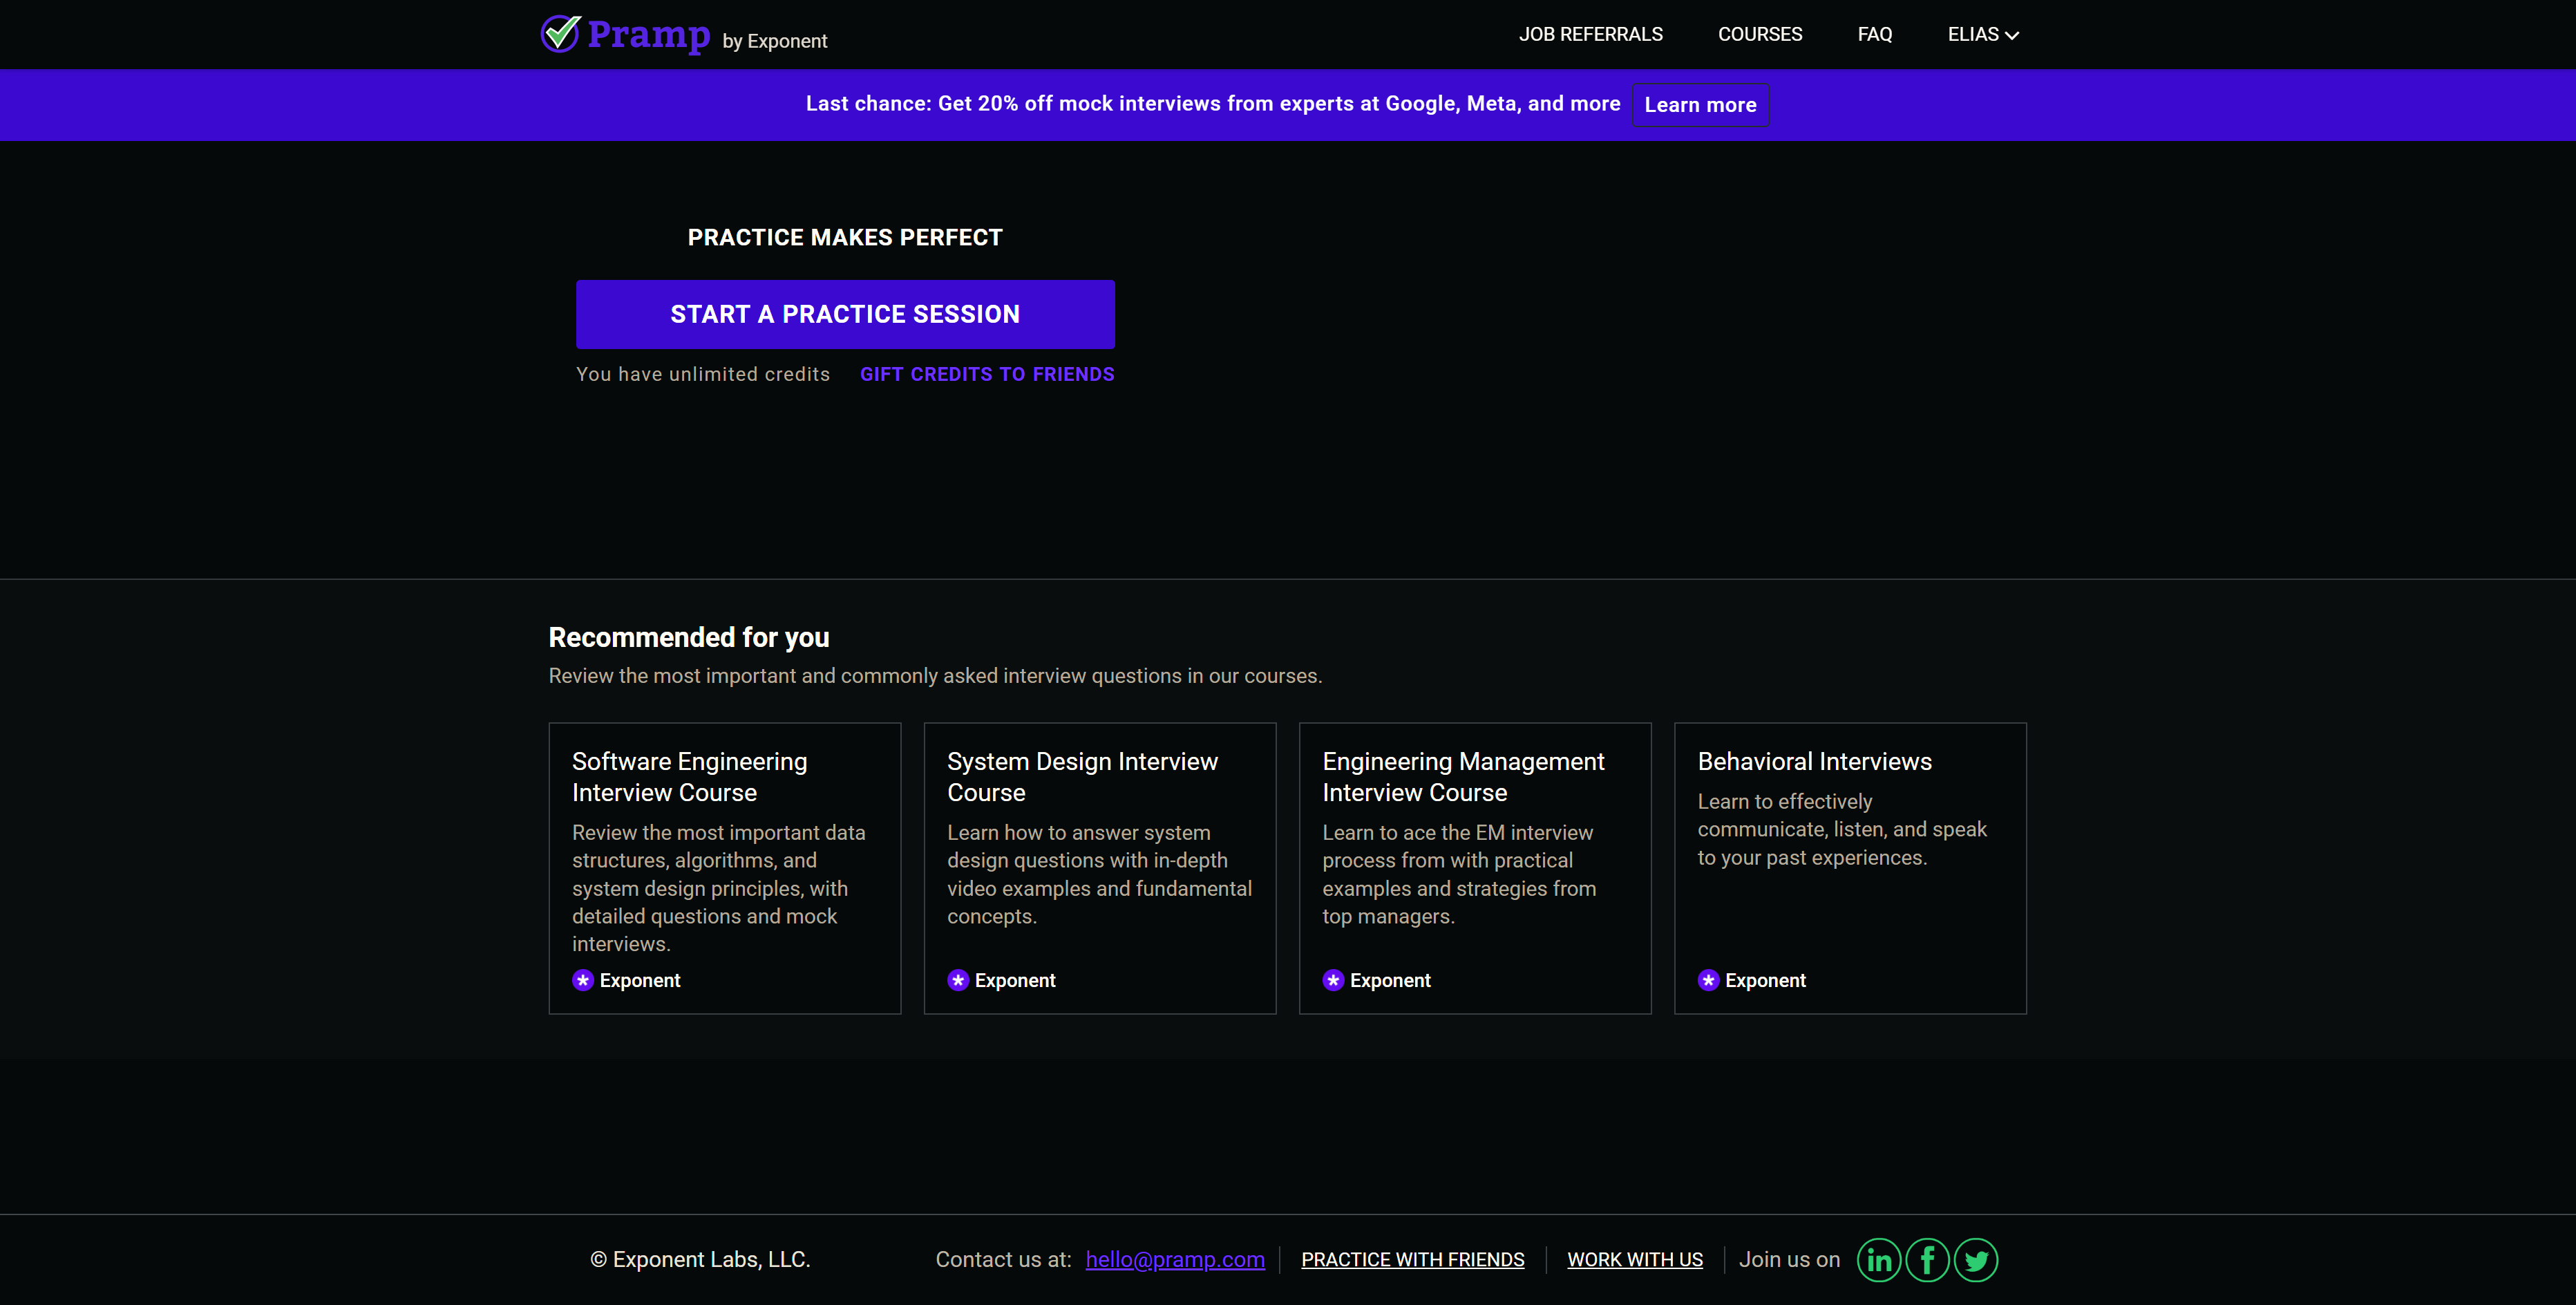2576x1305 pixels.
Task: Click Exponent star icon on System Design card
Action: coord(958,980)
